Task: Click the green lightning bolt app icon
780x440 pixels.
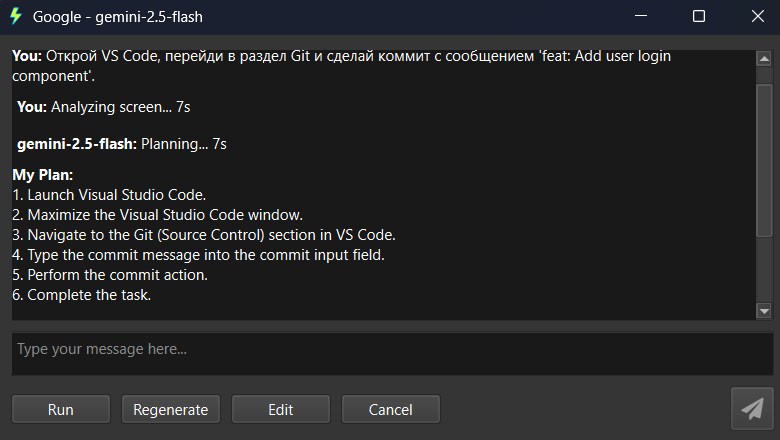Action: [x=15, y=16]
